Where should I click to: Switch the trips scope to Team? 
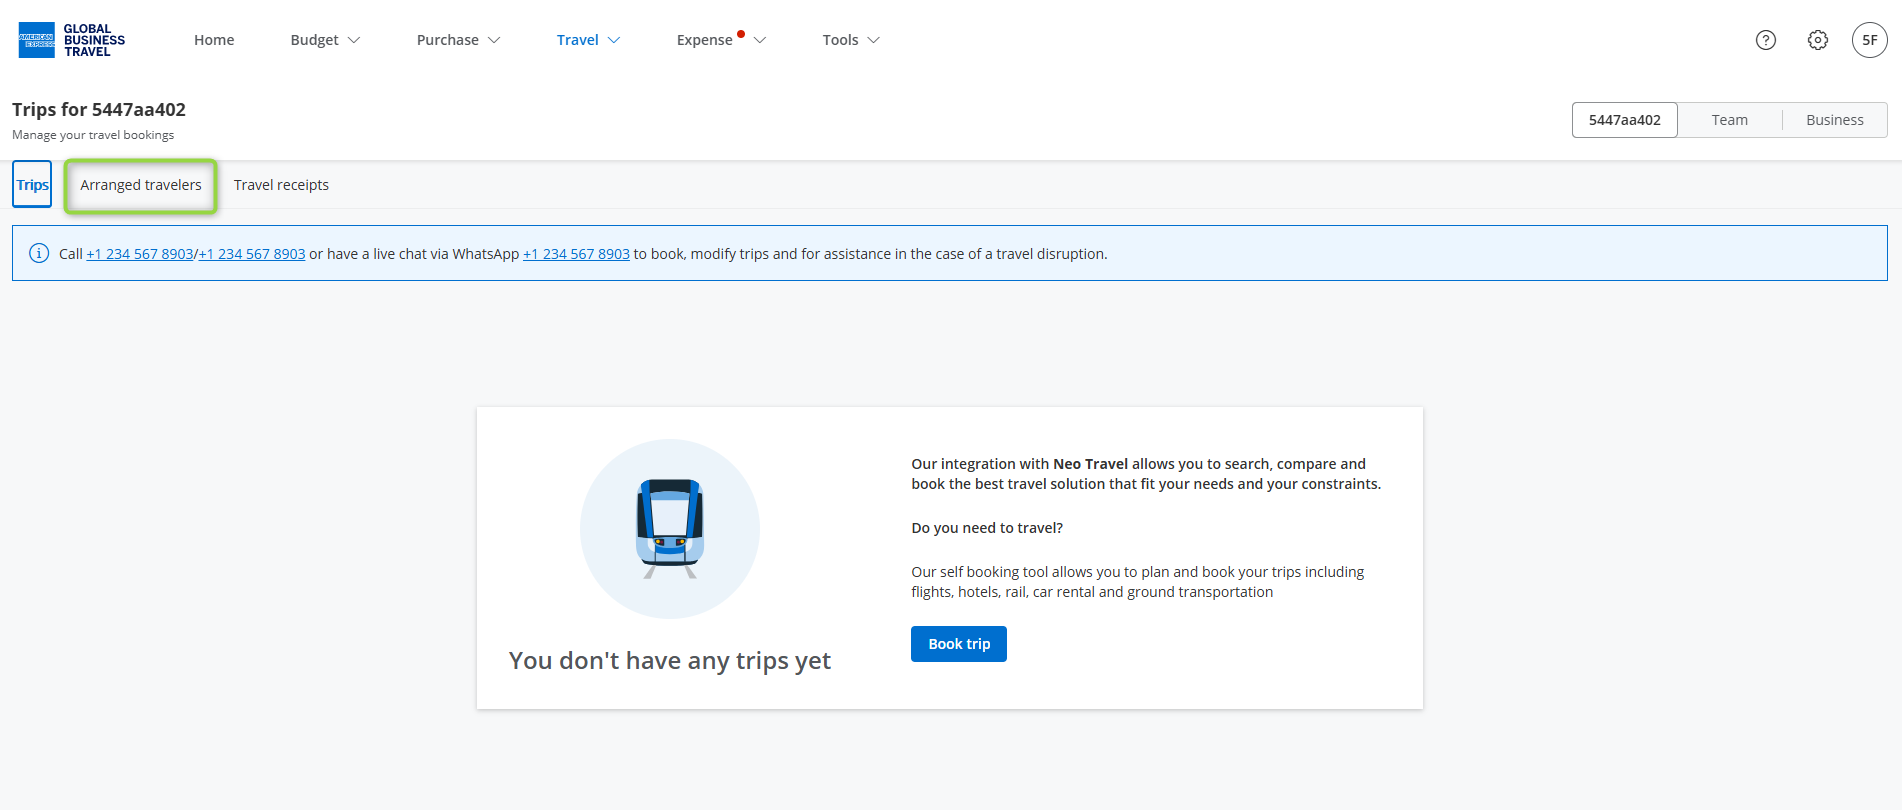[1729, 120]
